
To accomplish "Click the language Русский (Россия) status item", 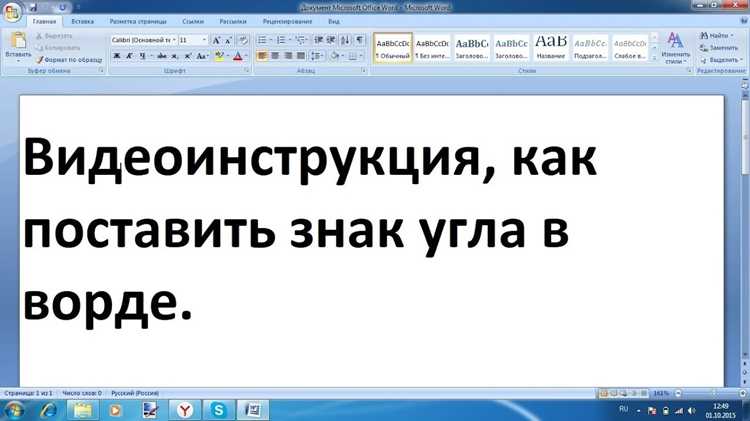I will coord(135,393).
